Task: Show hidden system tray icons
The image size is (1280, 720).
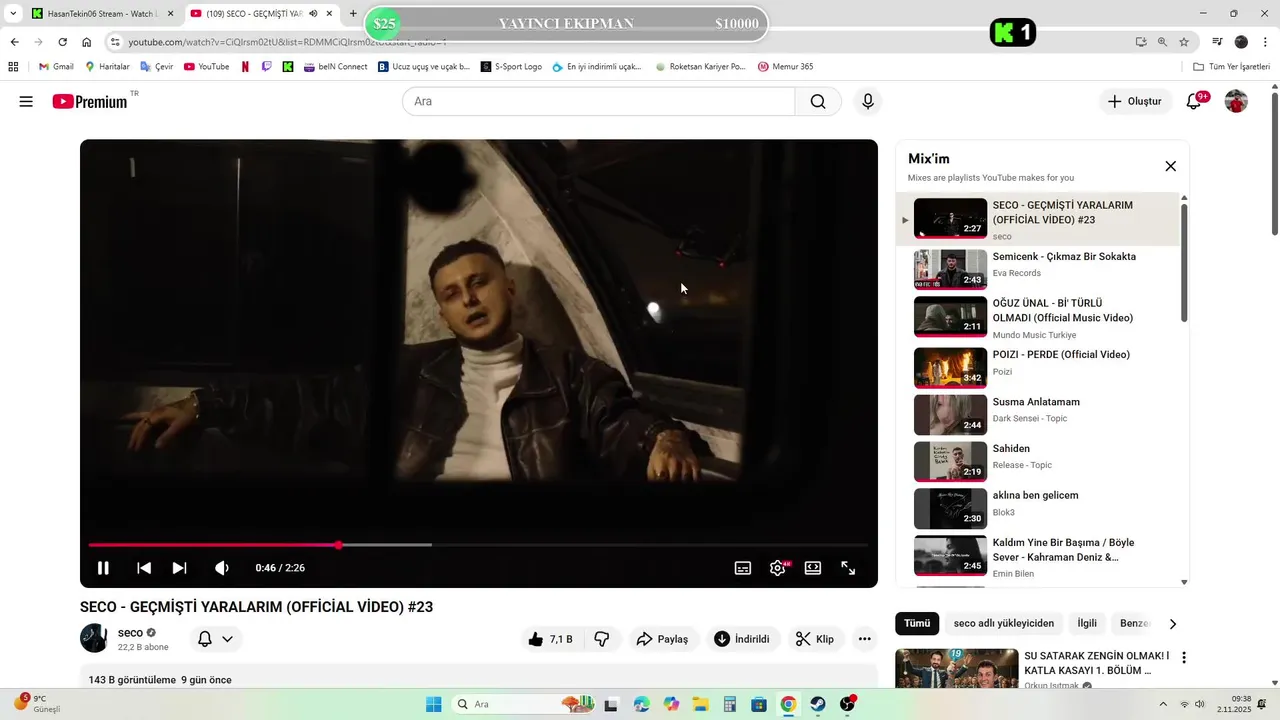Action: click(x=1164, y=704)
